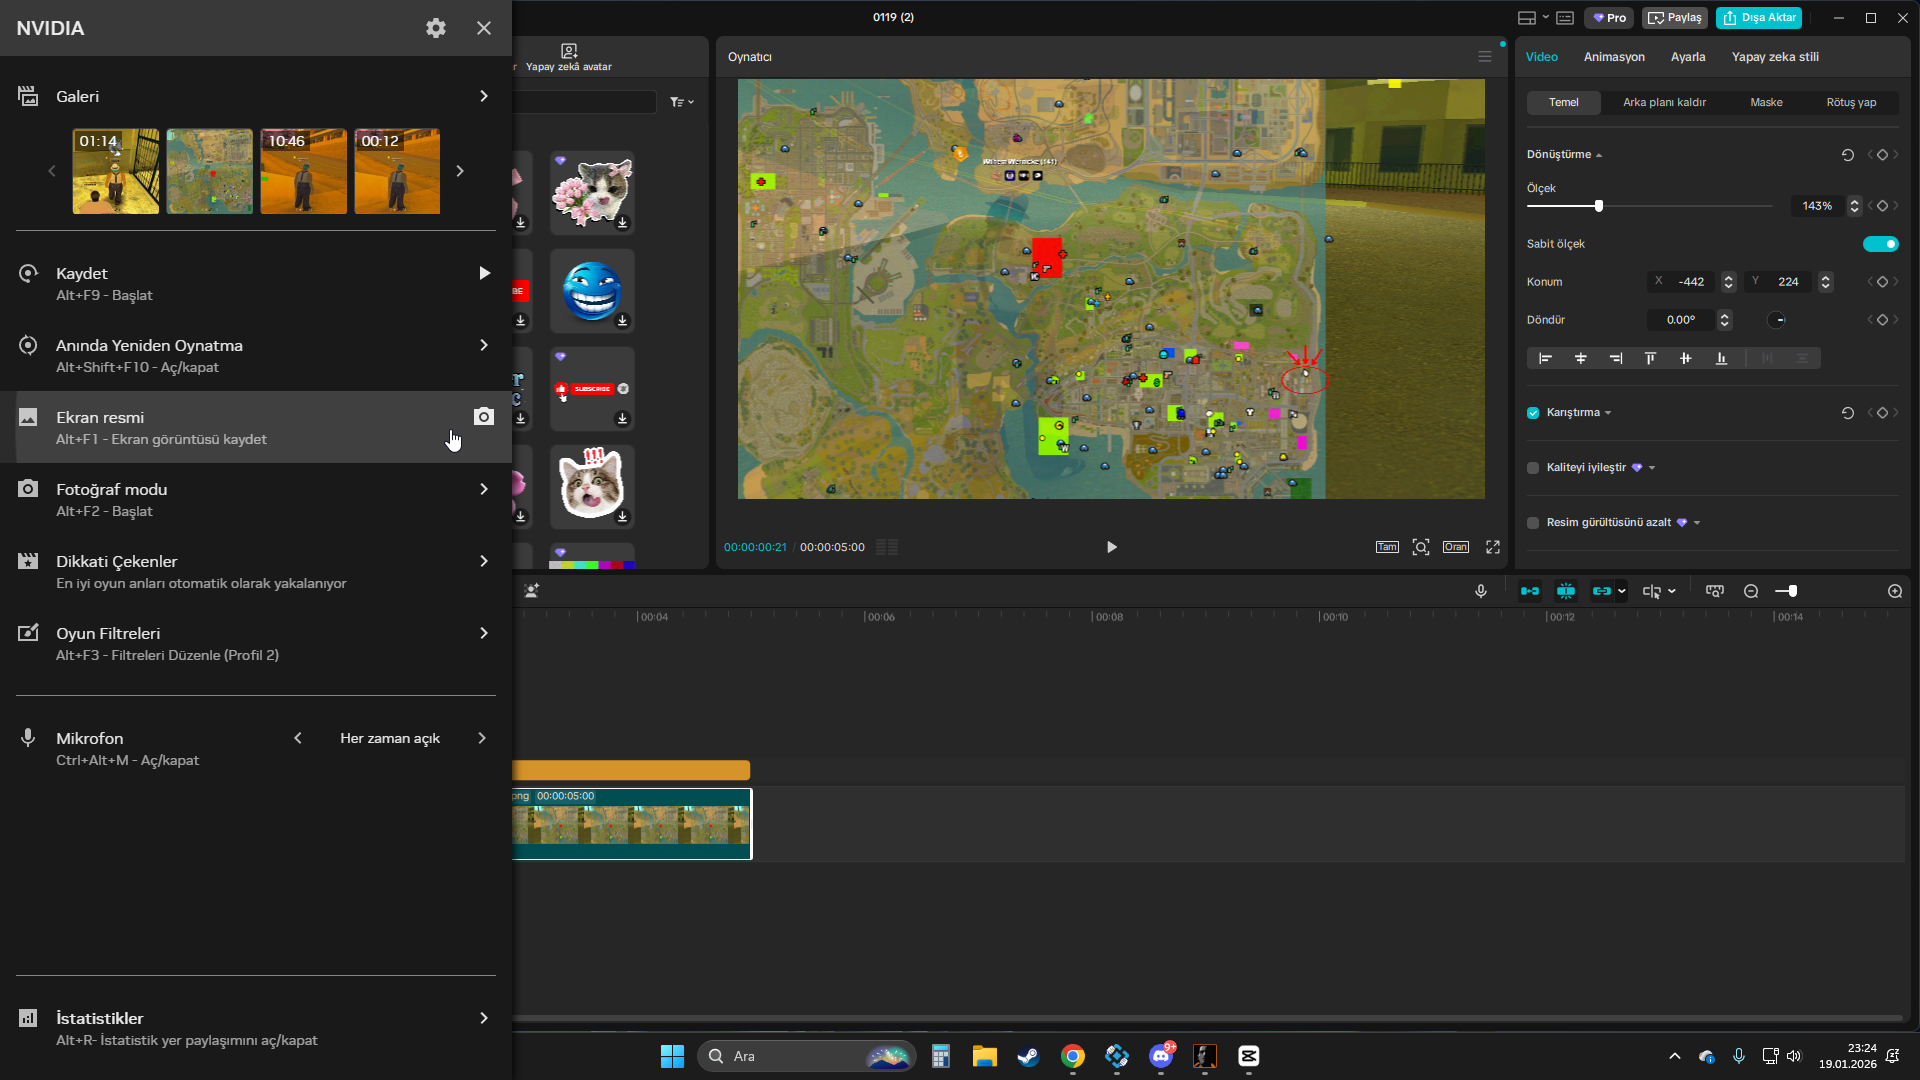The width and height of the screenshot is (1920, 1080).
Task: Switch microphone mode to next option
Action: (x=482, y=738)
